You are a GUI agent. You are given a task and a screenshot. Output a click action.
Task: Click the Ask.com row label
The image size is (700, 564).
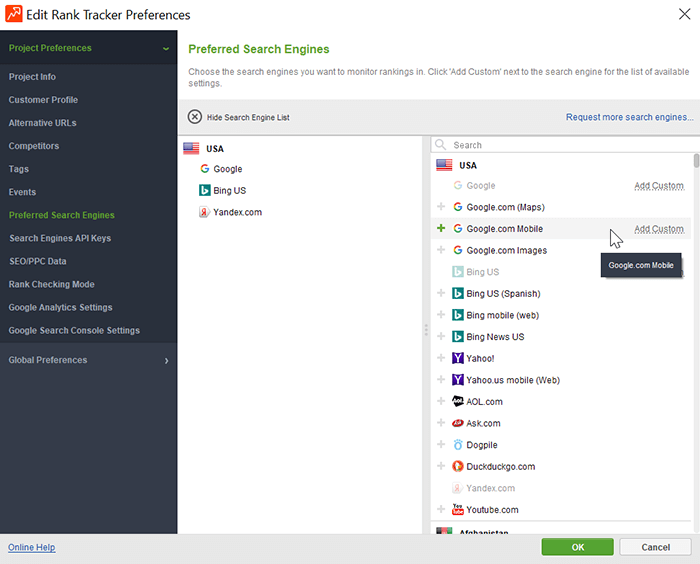click(483, 423)
